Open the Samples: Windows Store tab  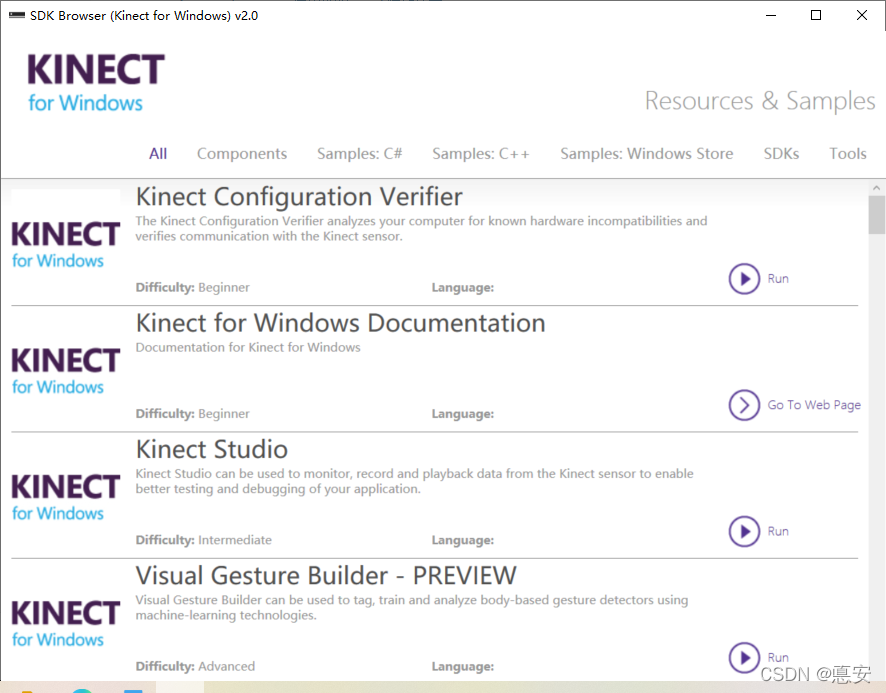click(646, 154)
